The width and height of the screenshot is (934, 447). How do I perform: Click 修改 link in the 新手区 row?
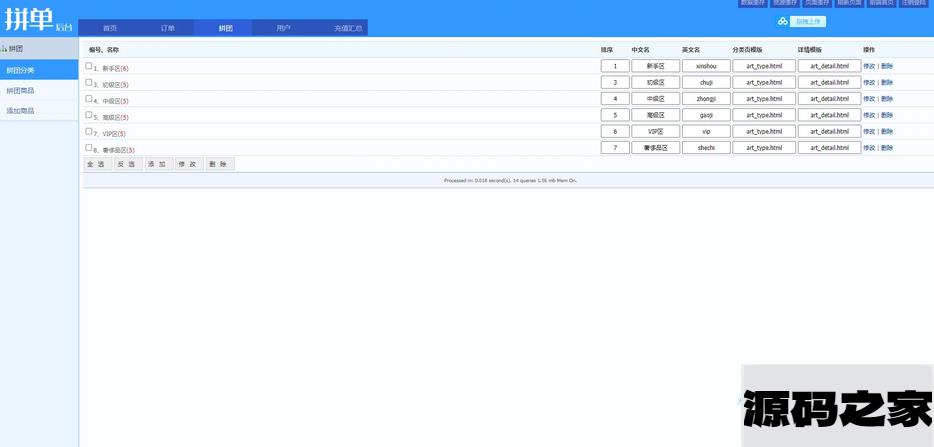click(868, 66)
